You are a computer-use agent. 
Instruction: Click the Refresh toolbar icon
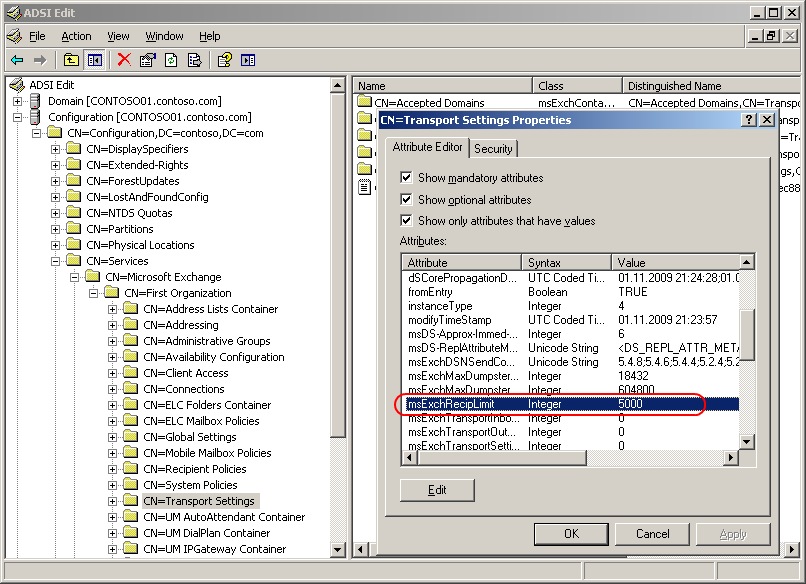pos(171,60)
